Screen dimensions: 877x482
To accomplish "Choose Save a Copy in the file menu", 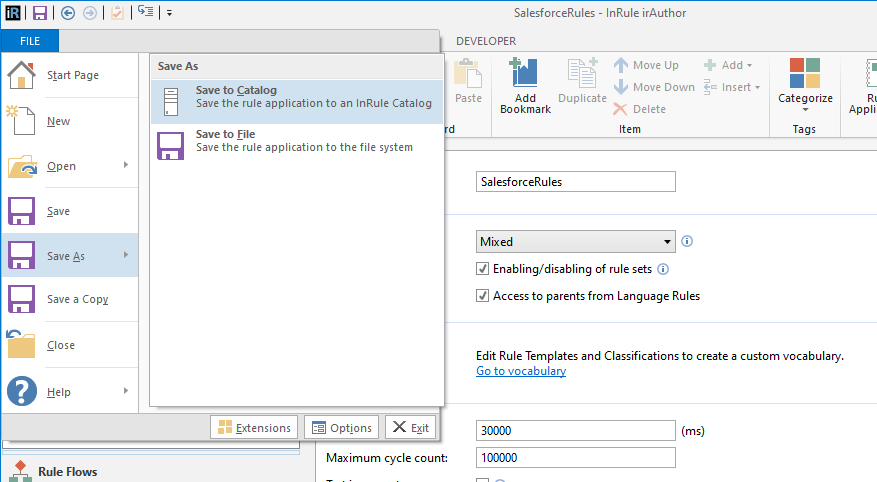I will [x=70, y=299].
